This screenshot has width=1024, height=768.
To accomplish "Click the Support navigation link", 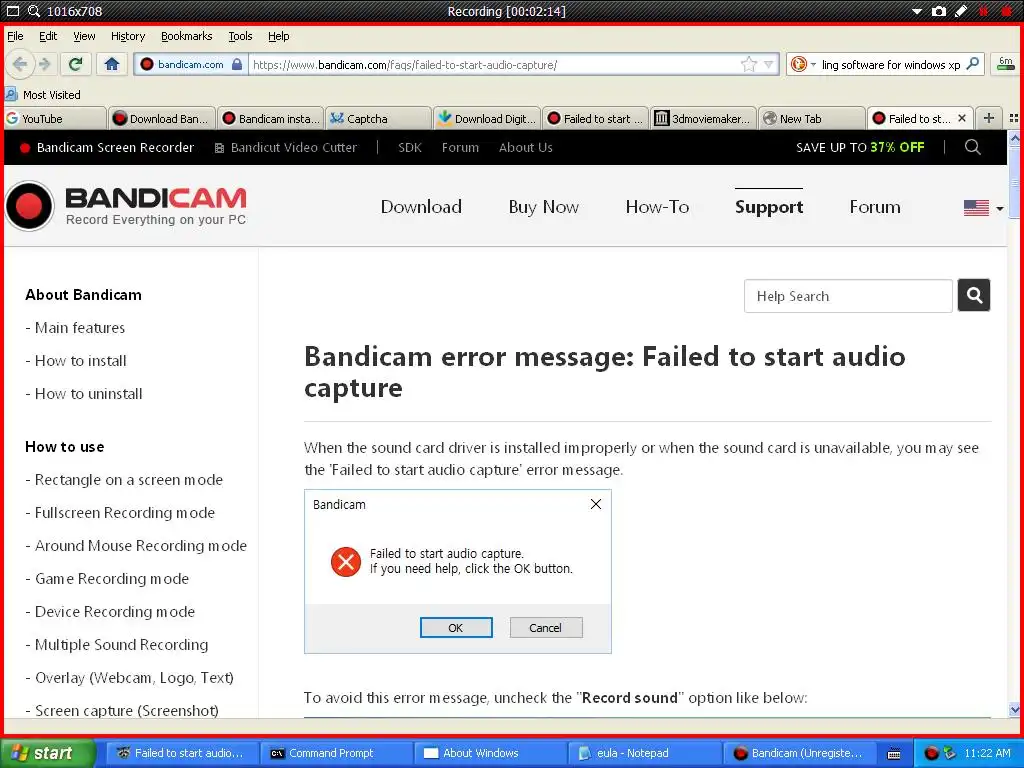I will coord(769,207).
